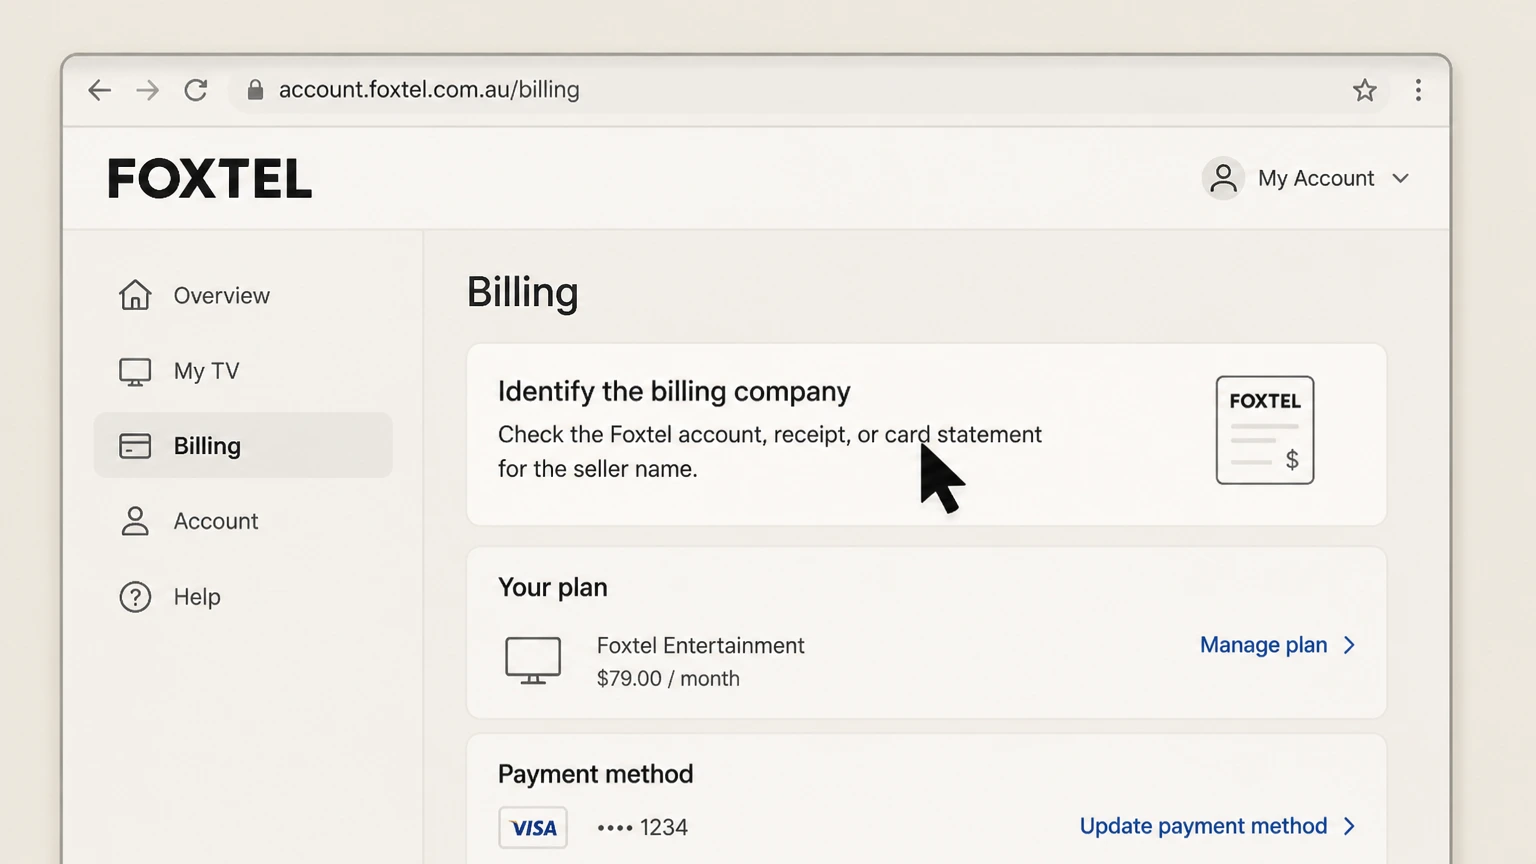
Task: Open the Update payment method link
Action: 1203,826
